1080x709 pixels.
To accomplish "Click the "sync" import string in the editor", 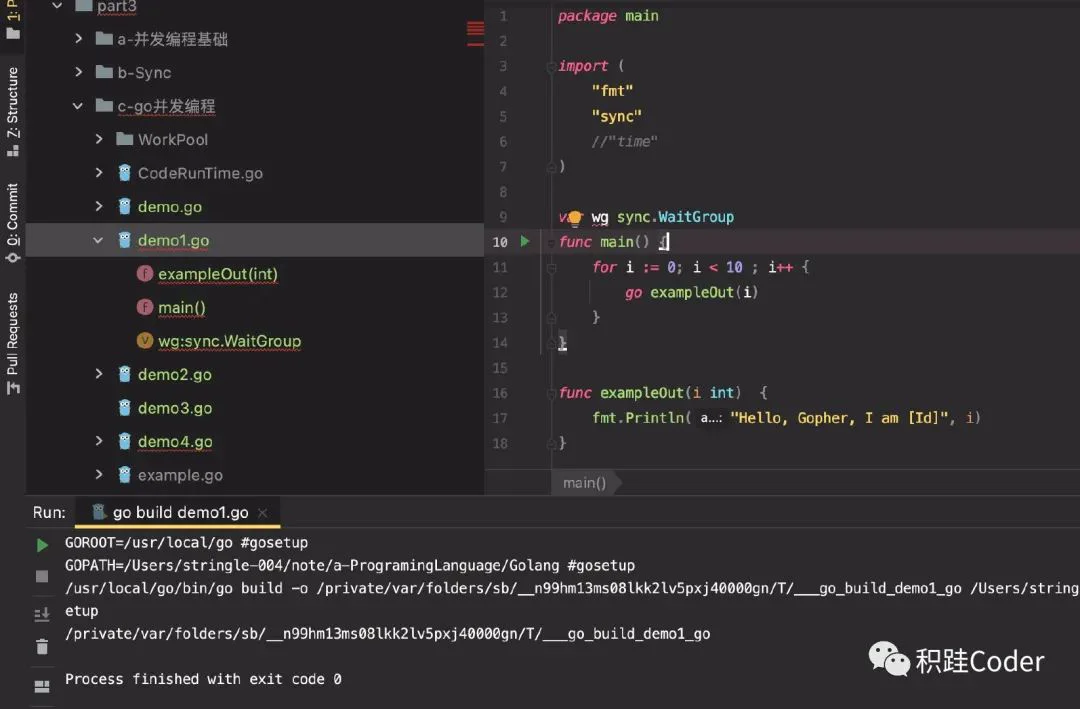I will click(616, 116).
